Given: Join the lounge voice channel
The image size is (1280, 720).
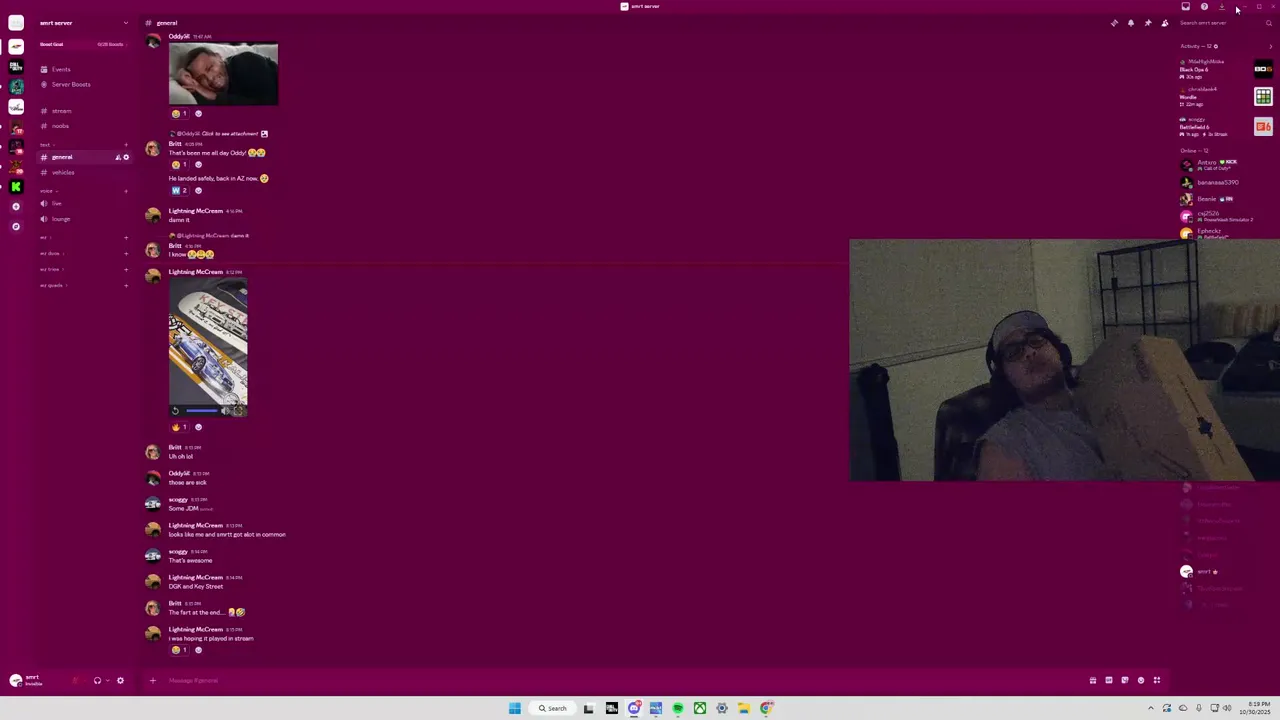Looking at the screenshot, I should [x=84, y=219].
